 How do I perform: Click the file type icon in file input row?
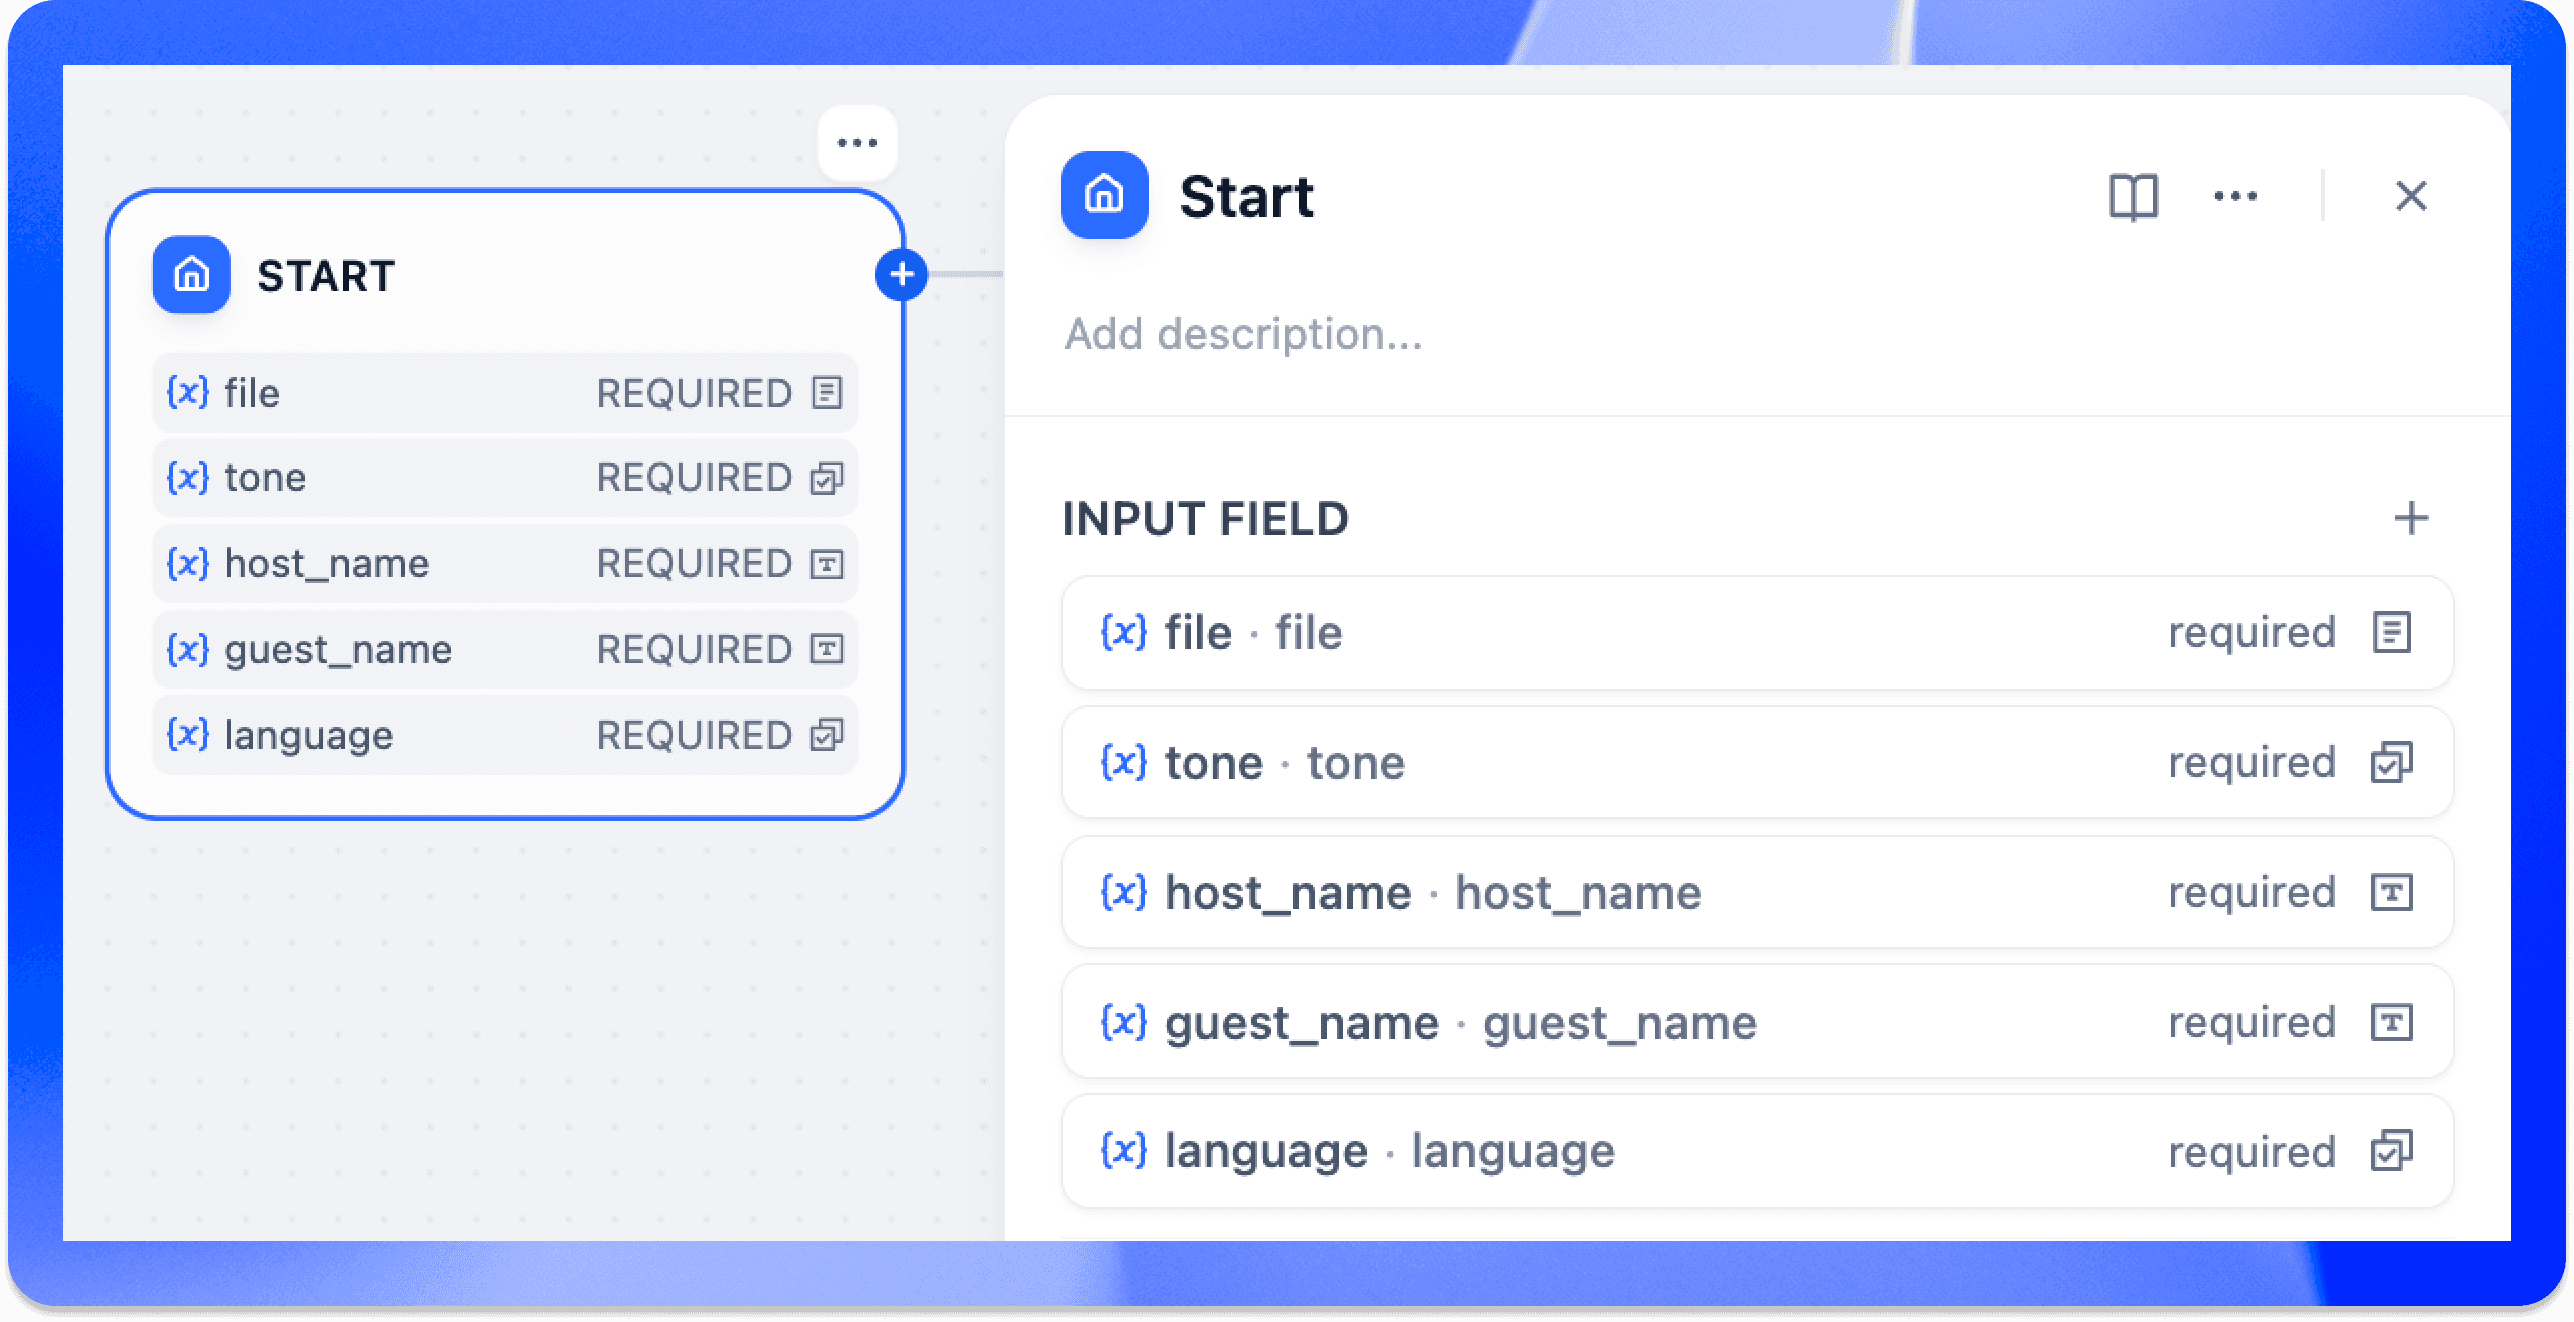[x=2391, y=632]
